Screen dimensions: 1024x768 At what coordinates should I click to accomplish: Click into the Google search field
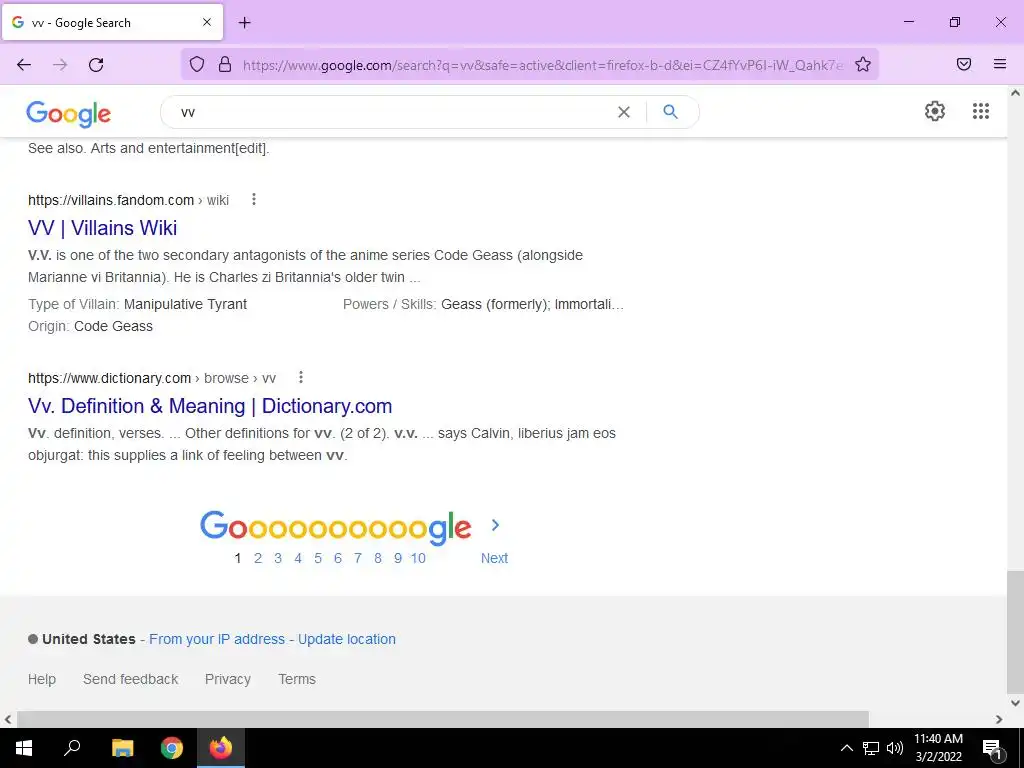coord(392,112)
